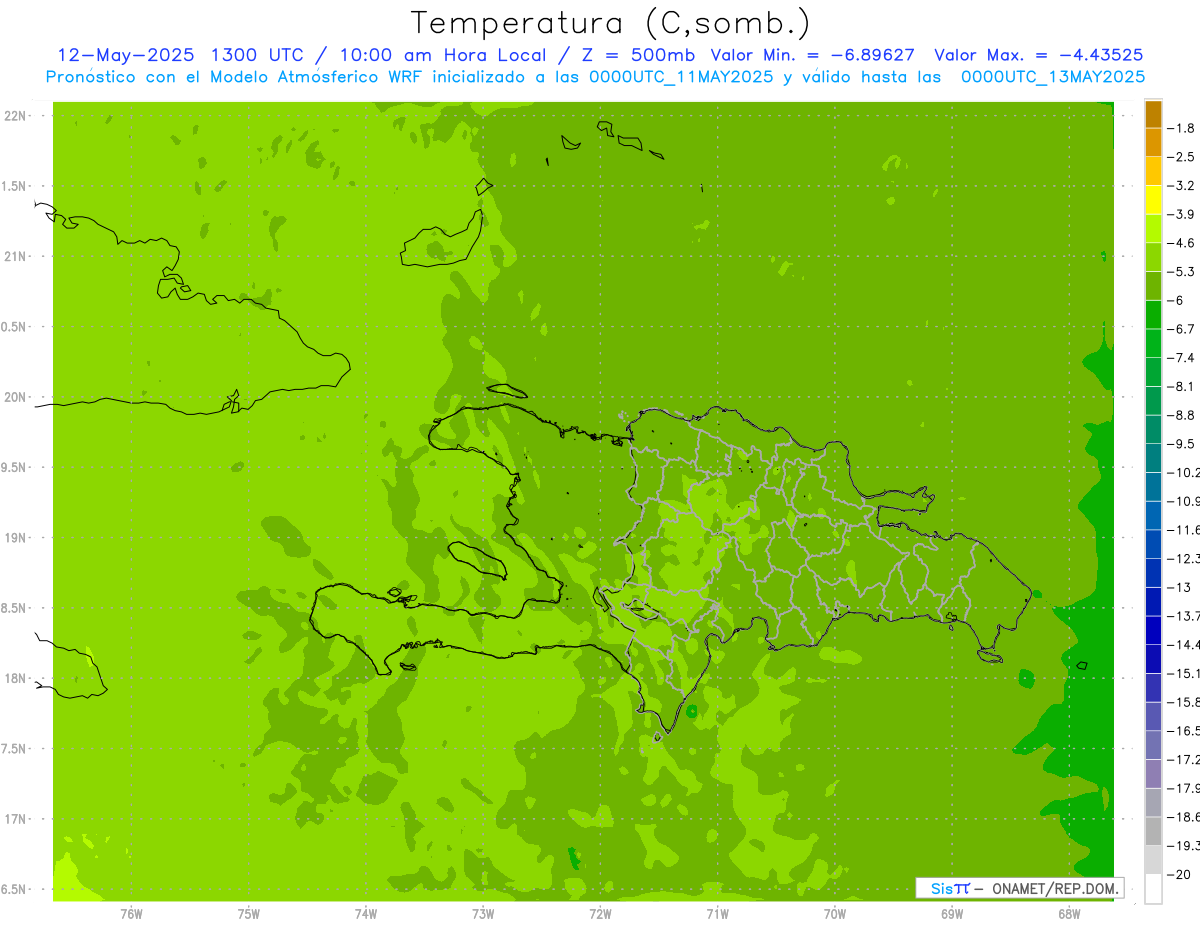The height and width of the screenshot is (927, 1200).
Task: Pick the teal swatch between -9.5 and -10.2
Action: pyautogui.click(x=1153, y=458)
